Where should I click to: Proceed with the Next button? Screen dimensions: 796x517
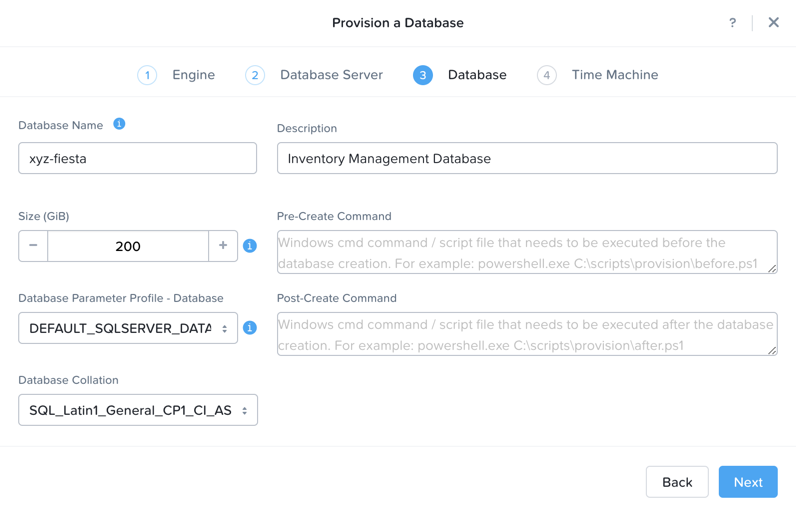point(748,482)
